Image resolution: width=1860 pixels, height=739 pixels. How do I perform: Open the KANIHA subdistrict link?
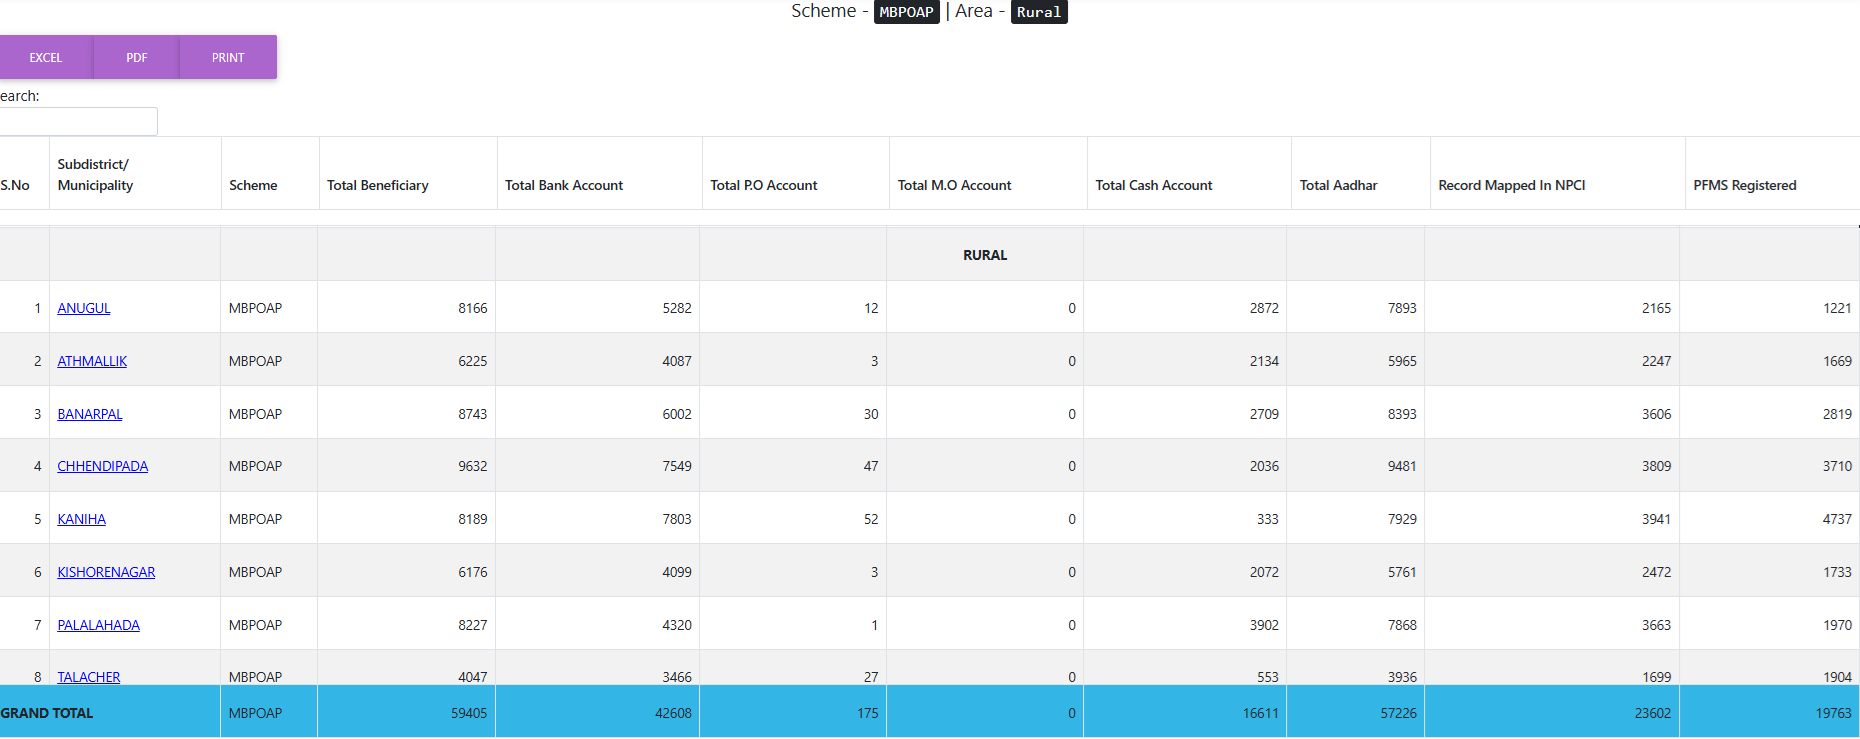coord(82,519)
